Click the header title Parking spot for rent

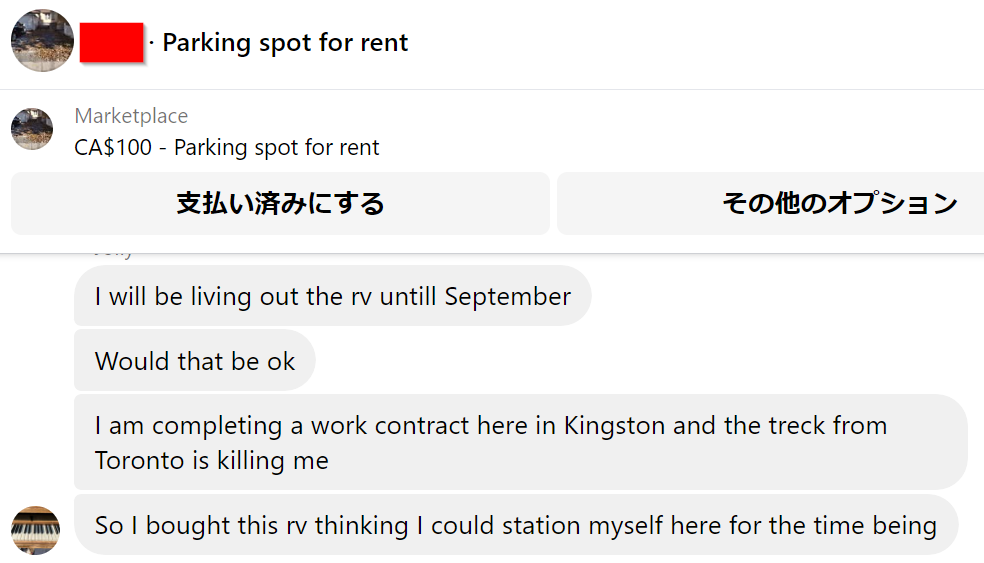(x=285, y=43)
